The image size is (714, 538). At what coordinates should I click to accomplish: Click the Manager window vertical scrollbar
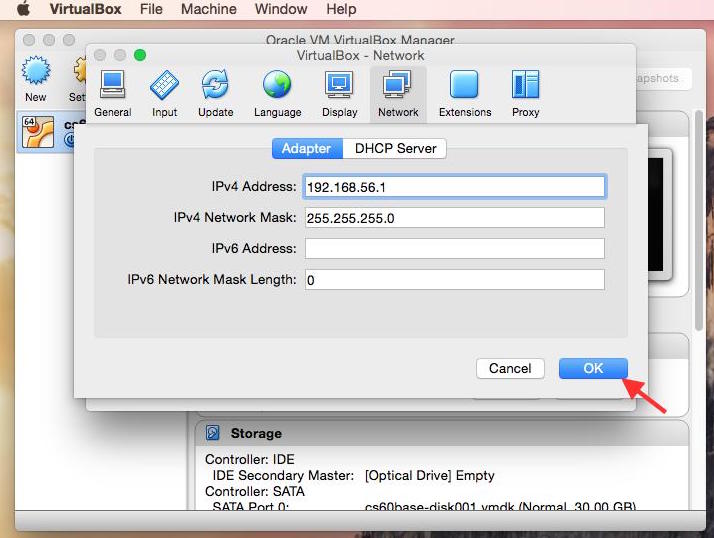click(699, 220)
